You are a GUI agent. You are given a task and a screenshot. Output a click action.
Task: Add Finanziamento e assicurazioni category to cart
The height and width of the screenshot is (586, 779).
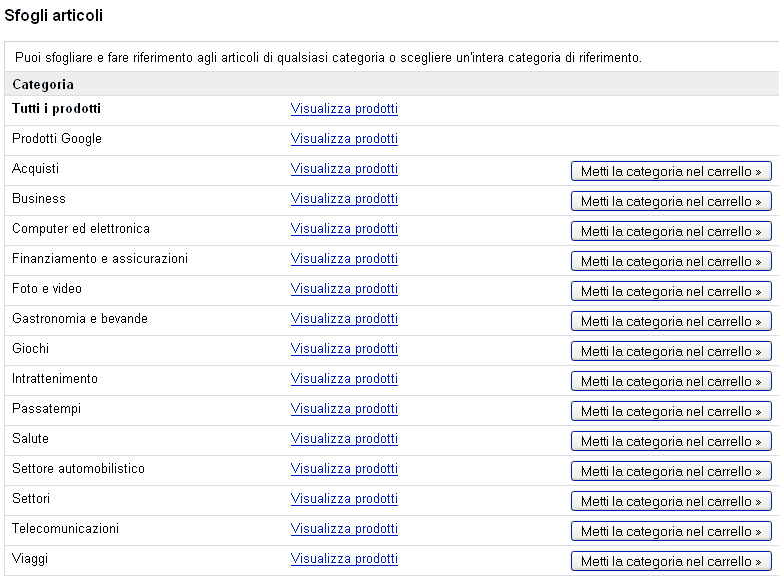[x=671, y=261]
